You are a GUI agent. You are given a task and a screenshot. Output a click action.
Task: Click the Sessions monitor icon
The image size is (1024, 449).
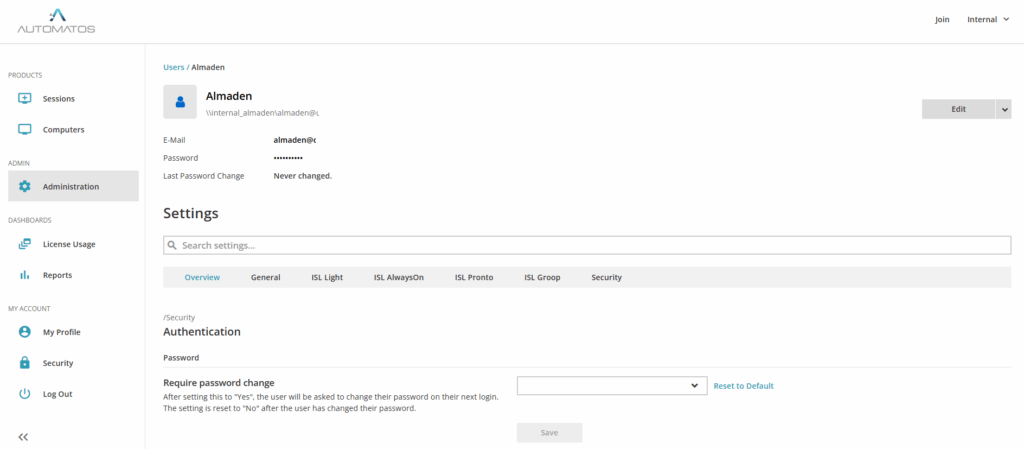pos(24,99)
